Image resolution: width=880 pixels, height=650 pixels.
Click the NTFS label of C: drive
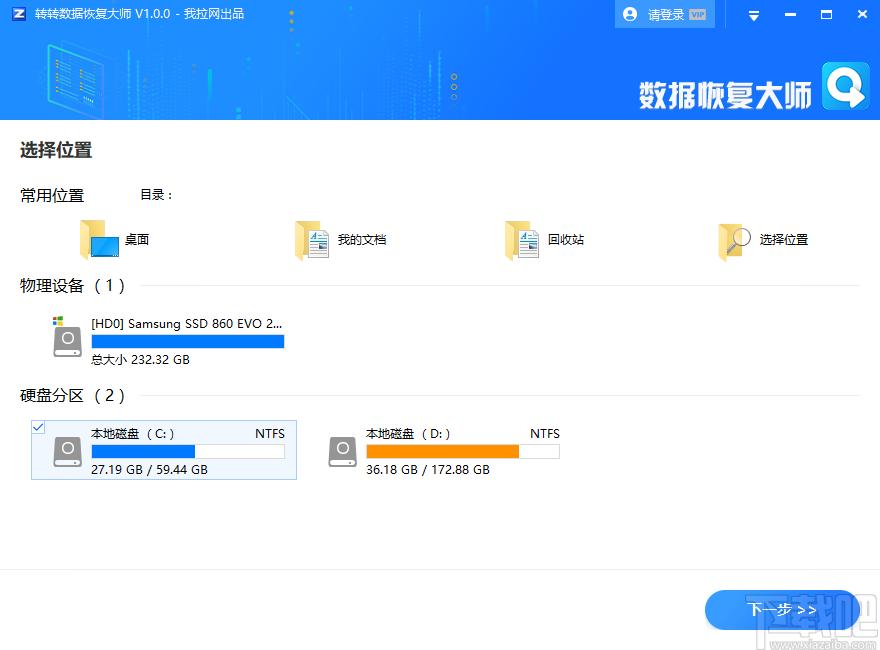[x=270, y=434]
